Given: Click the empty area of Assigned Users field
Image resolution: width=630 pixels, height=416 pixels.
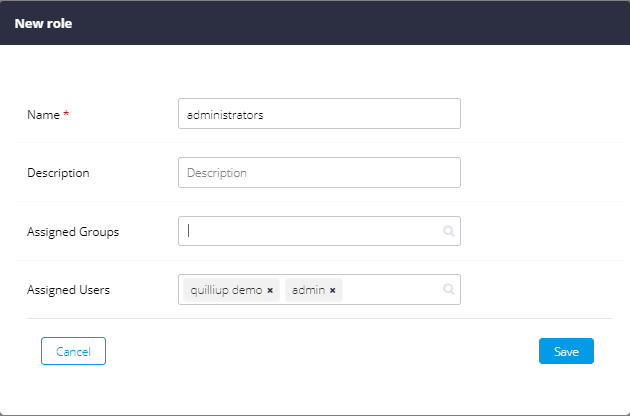Looking at the screenshot, I should [x=392, y=290].
